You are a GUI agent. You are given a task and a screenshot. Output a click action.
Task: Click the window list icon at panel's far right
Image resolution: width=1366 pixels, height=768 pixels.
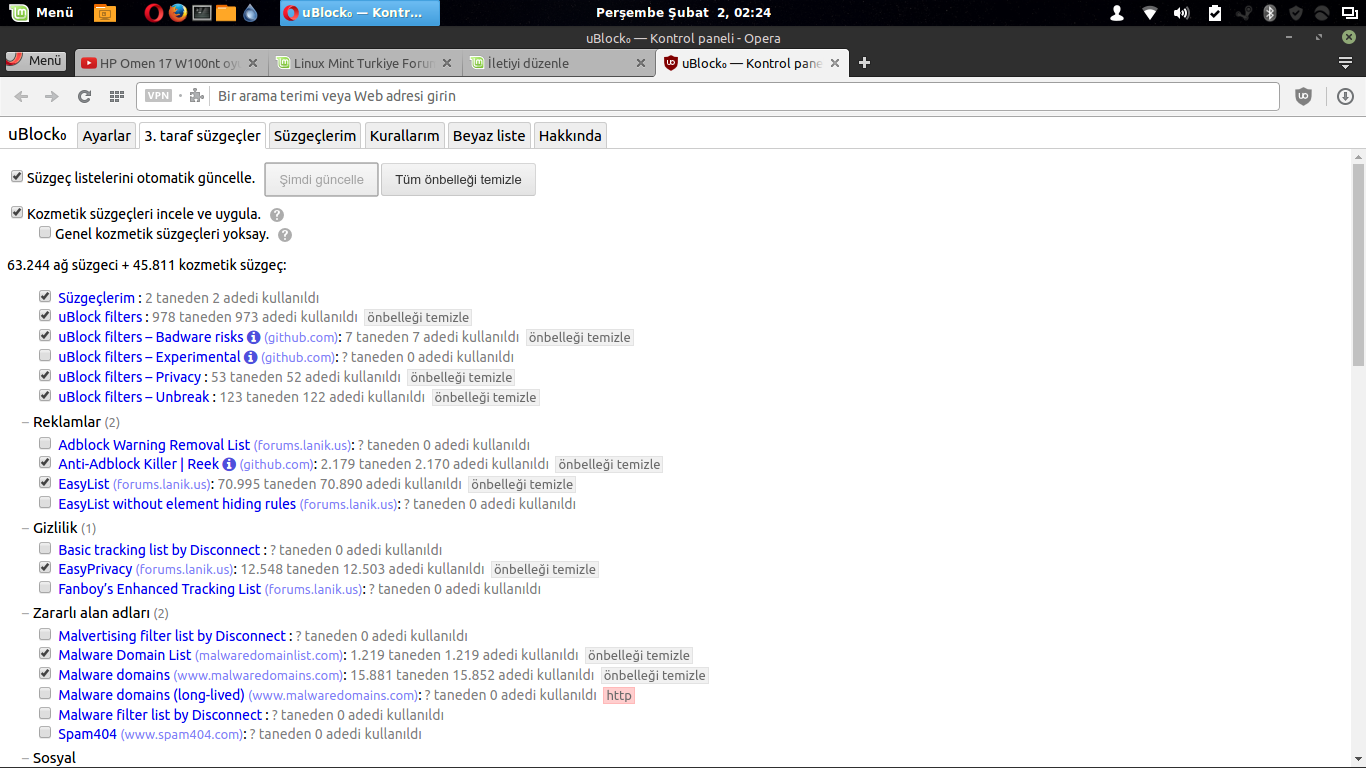pos(1349,13)
